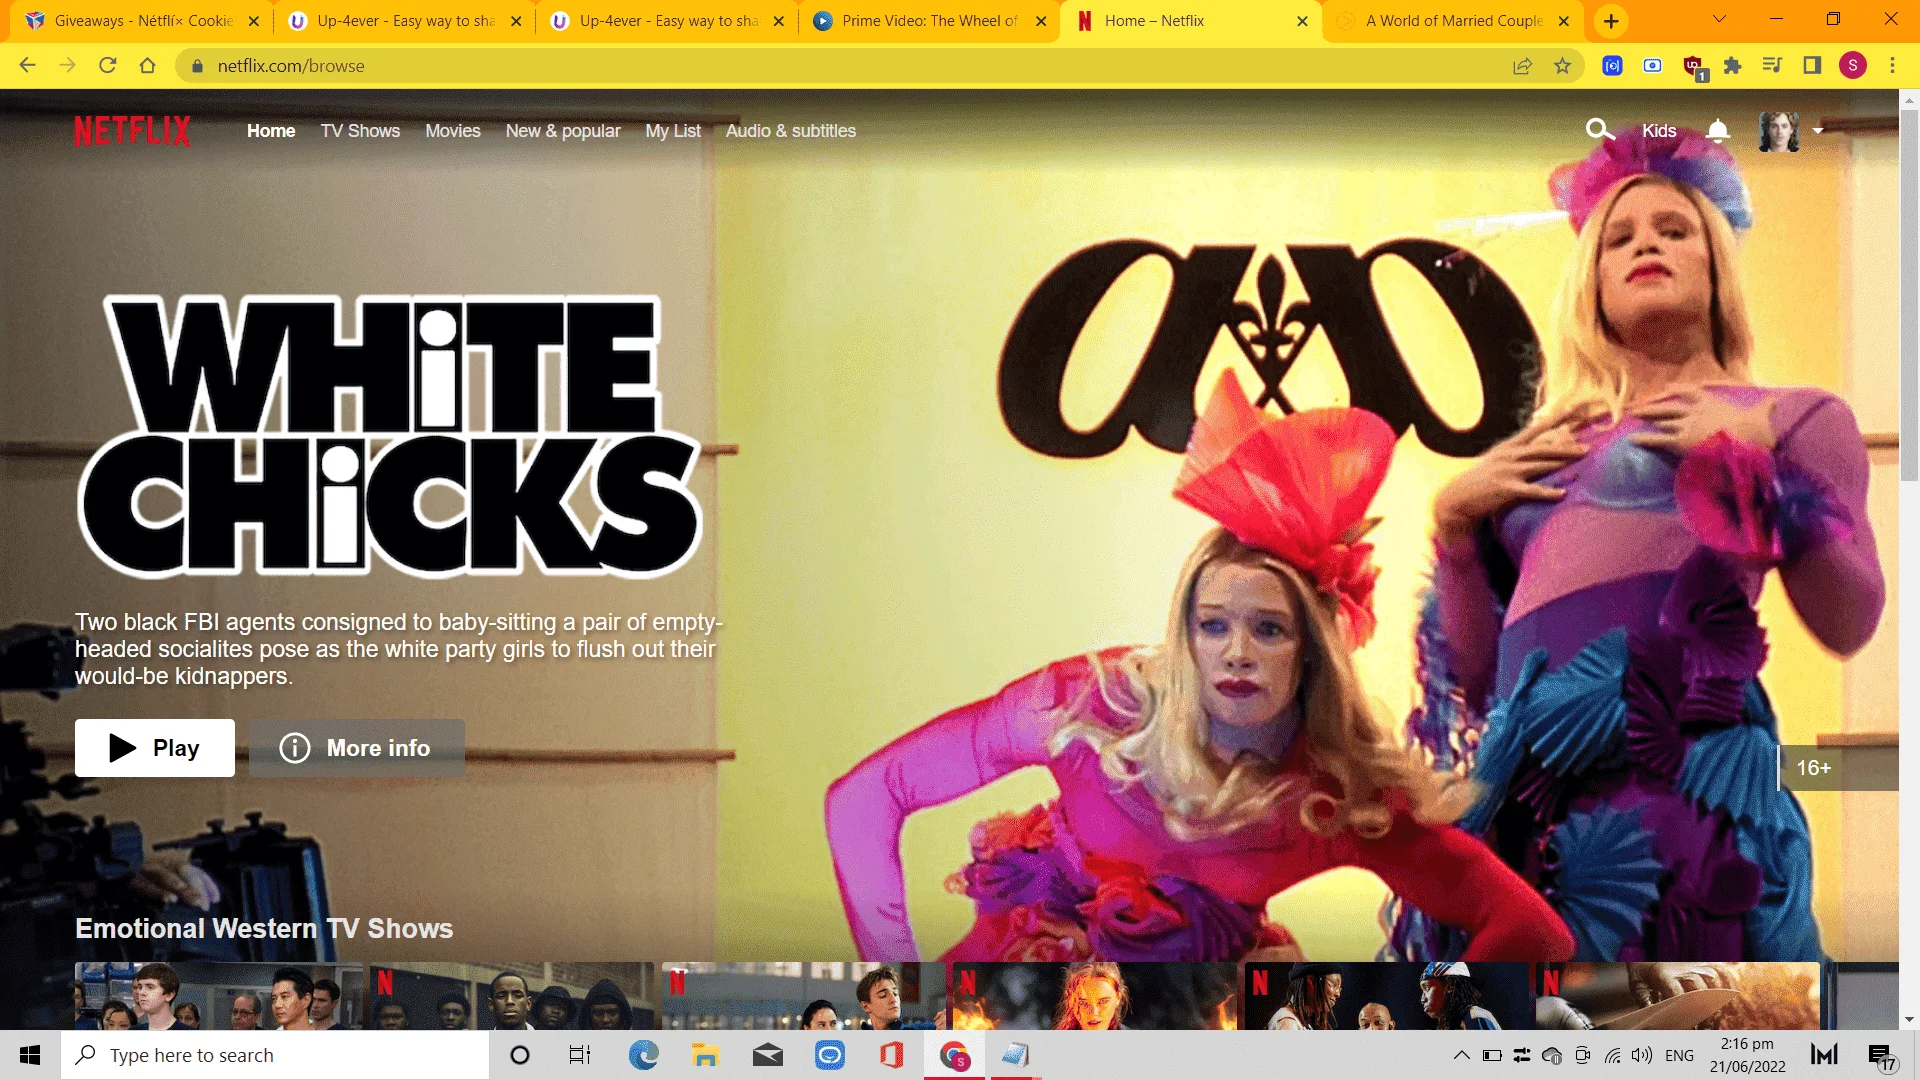The height and width of the screenshot is (1080, 1920).
Task: Open the TV Shows menu item
Action: click(360, 131)
